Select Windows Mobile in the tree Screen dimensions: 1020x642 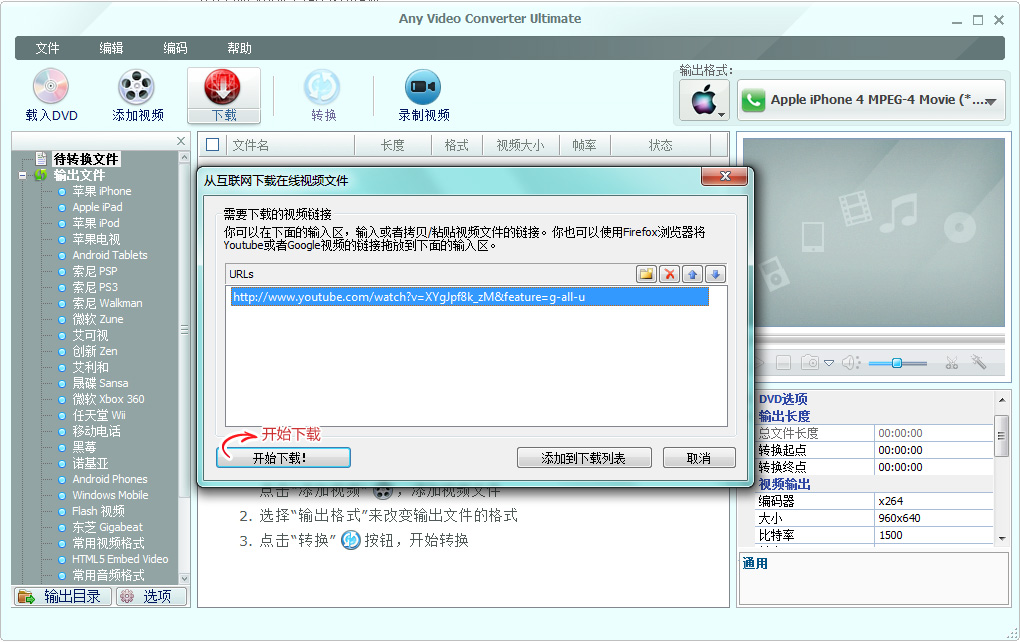(x=110, y=495)
